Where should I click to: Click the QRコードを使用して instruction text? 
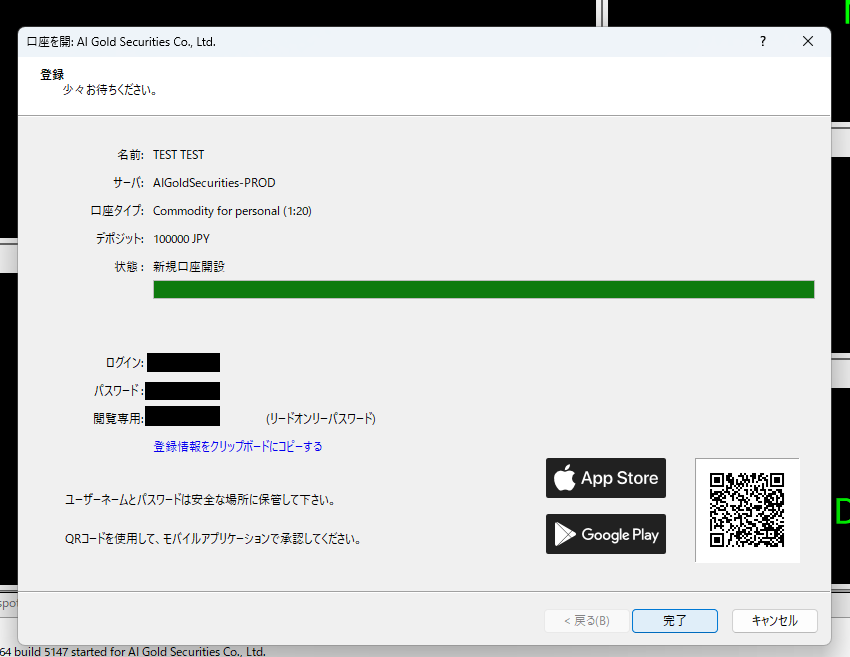pos(213,539)
